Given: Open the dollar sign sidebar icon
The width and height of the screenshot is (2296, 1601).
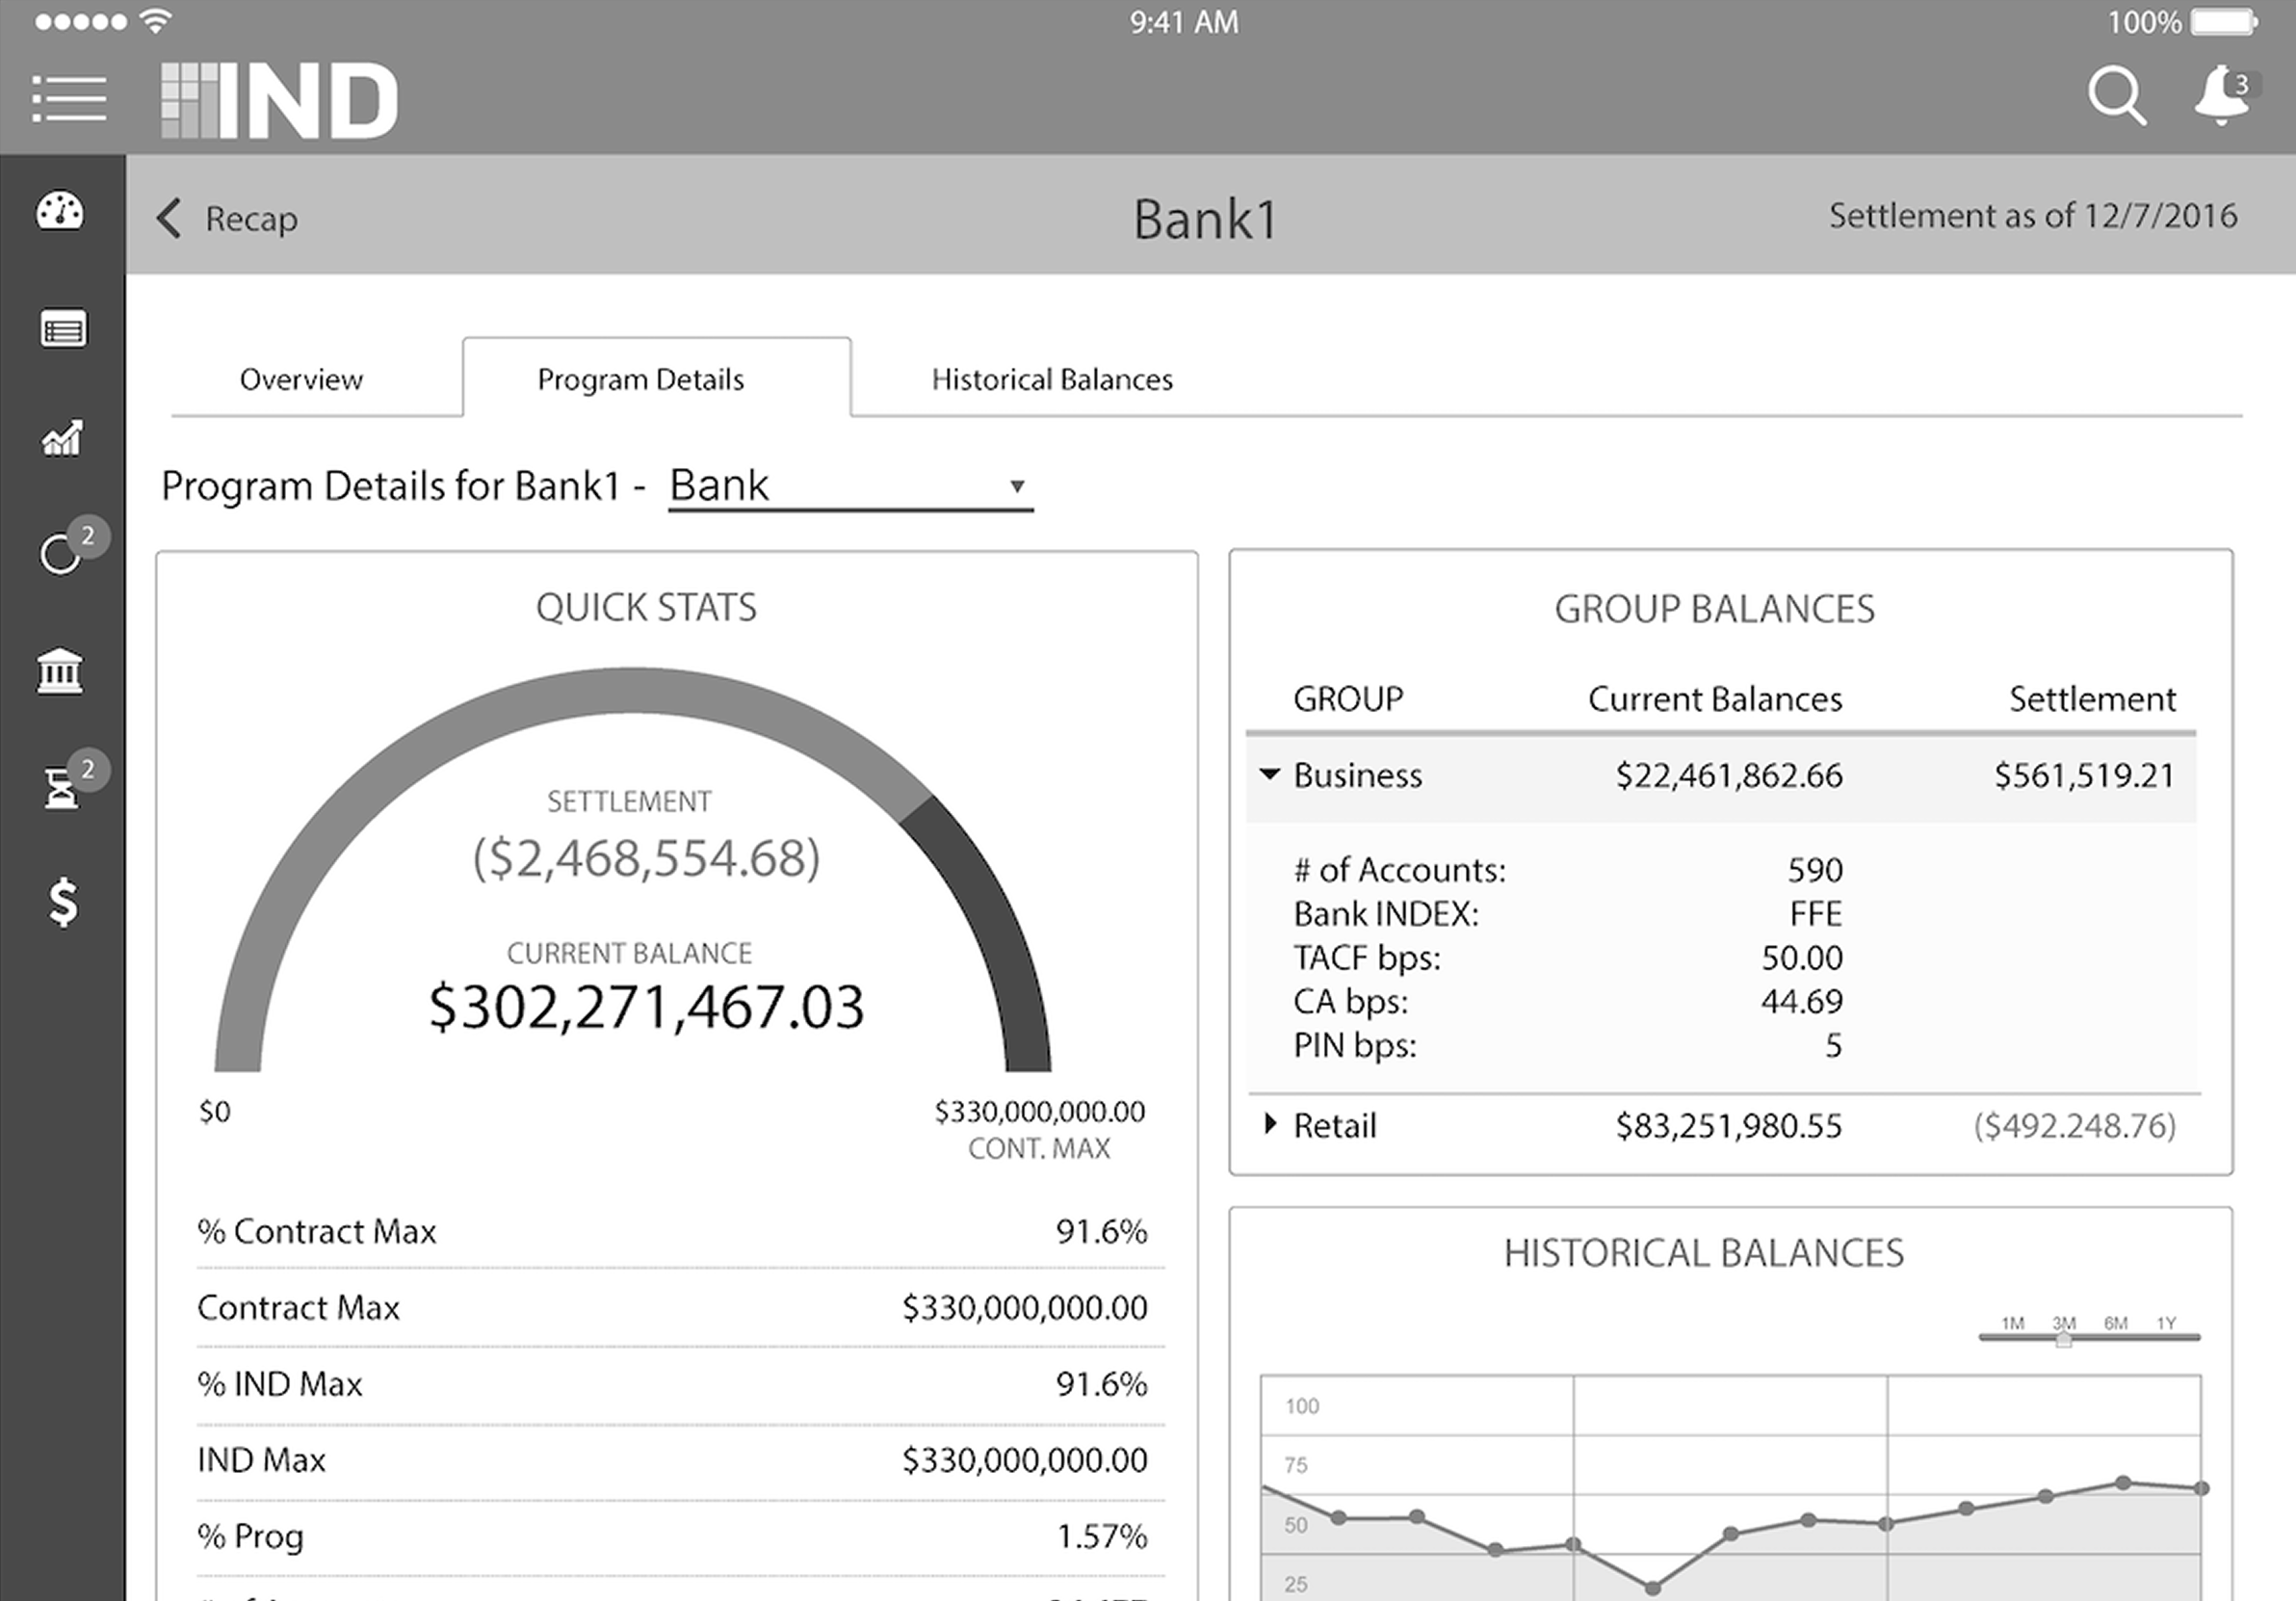Looking at the screenshot, I should [x=63, y=902].
